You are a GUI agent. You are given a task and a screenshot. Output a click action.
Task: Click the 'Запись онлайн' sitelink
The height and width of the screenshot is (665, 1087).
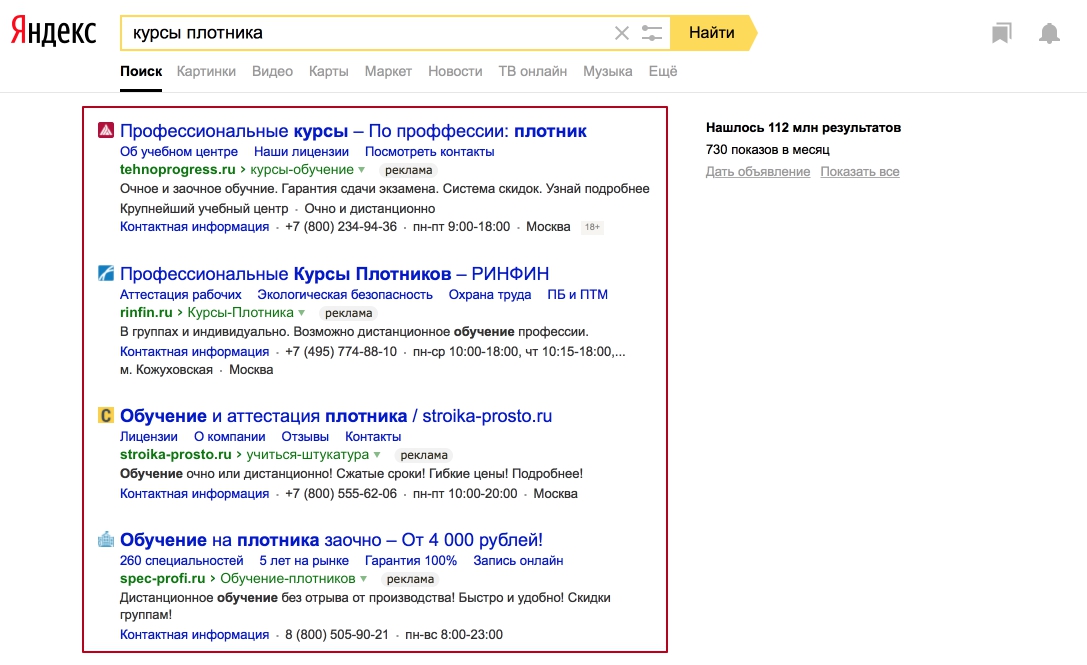[518, 560]
